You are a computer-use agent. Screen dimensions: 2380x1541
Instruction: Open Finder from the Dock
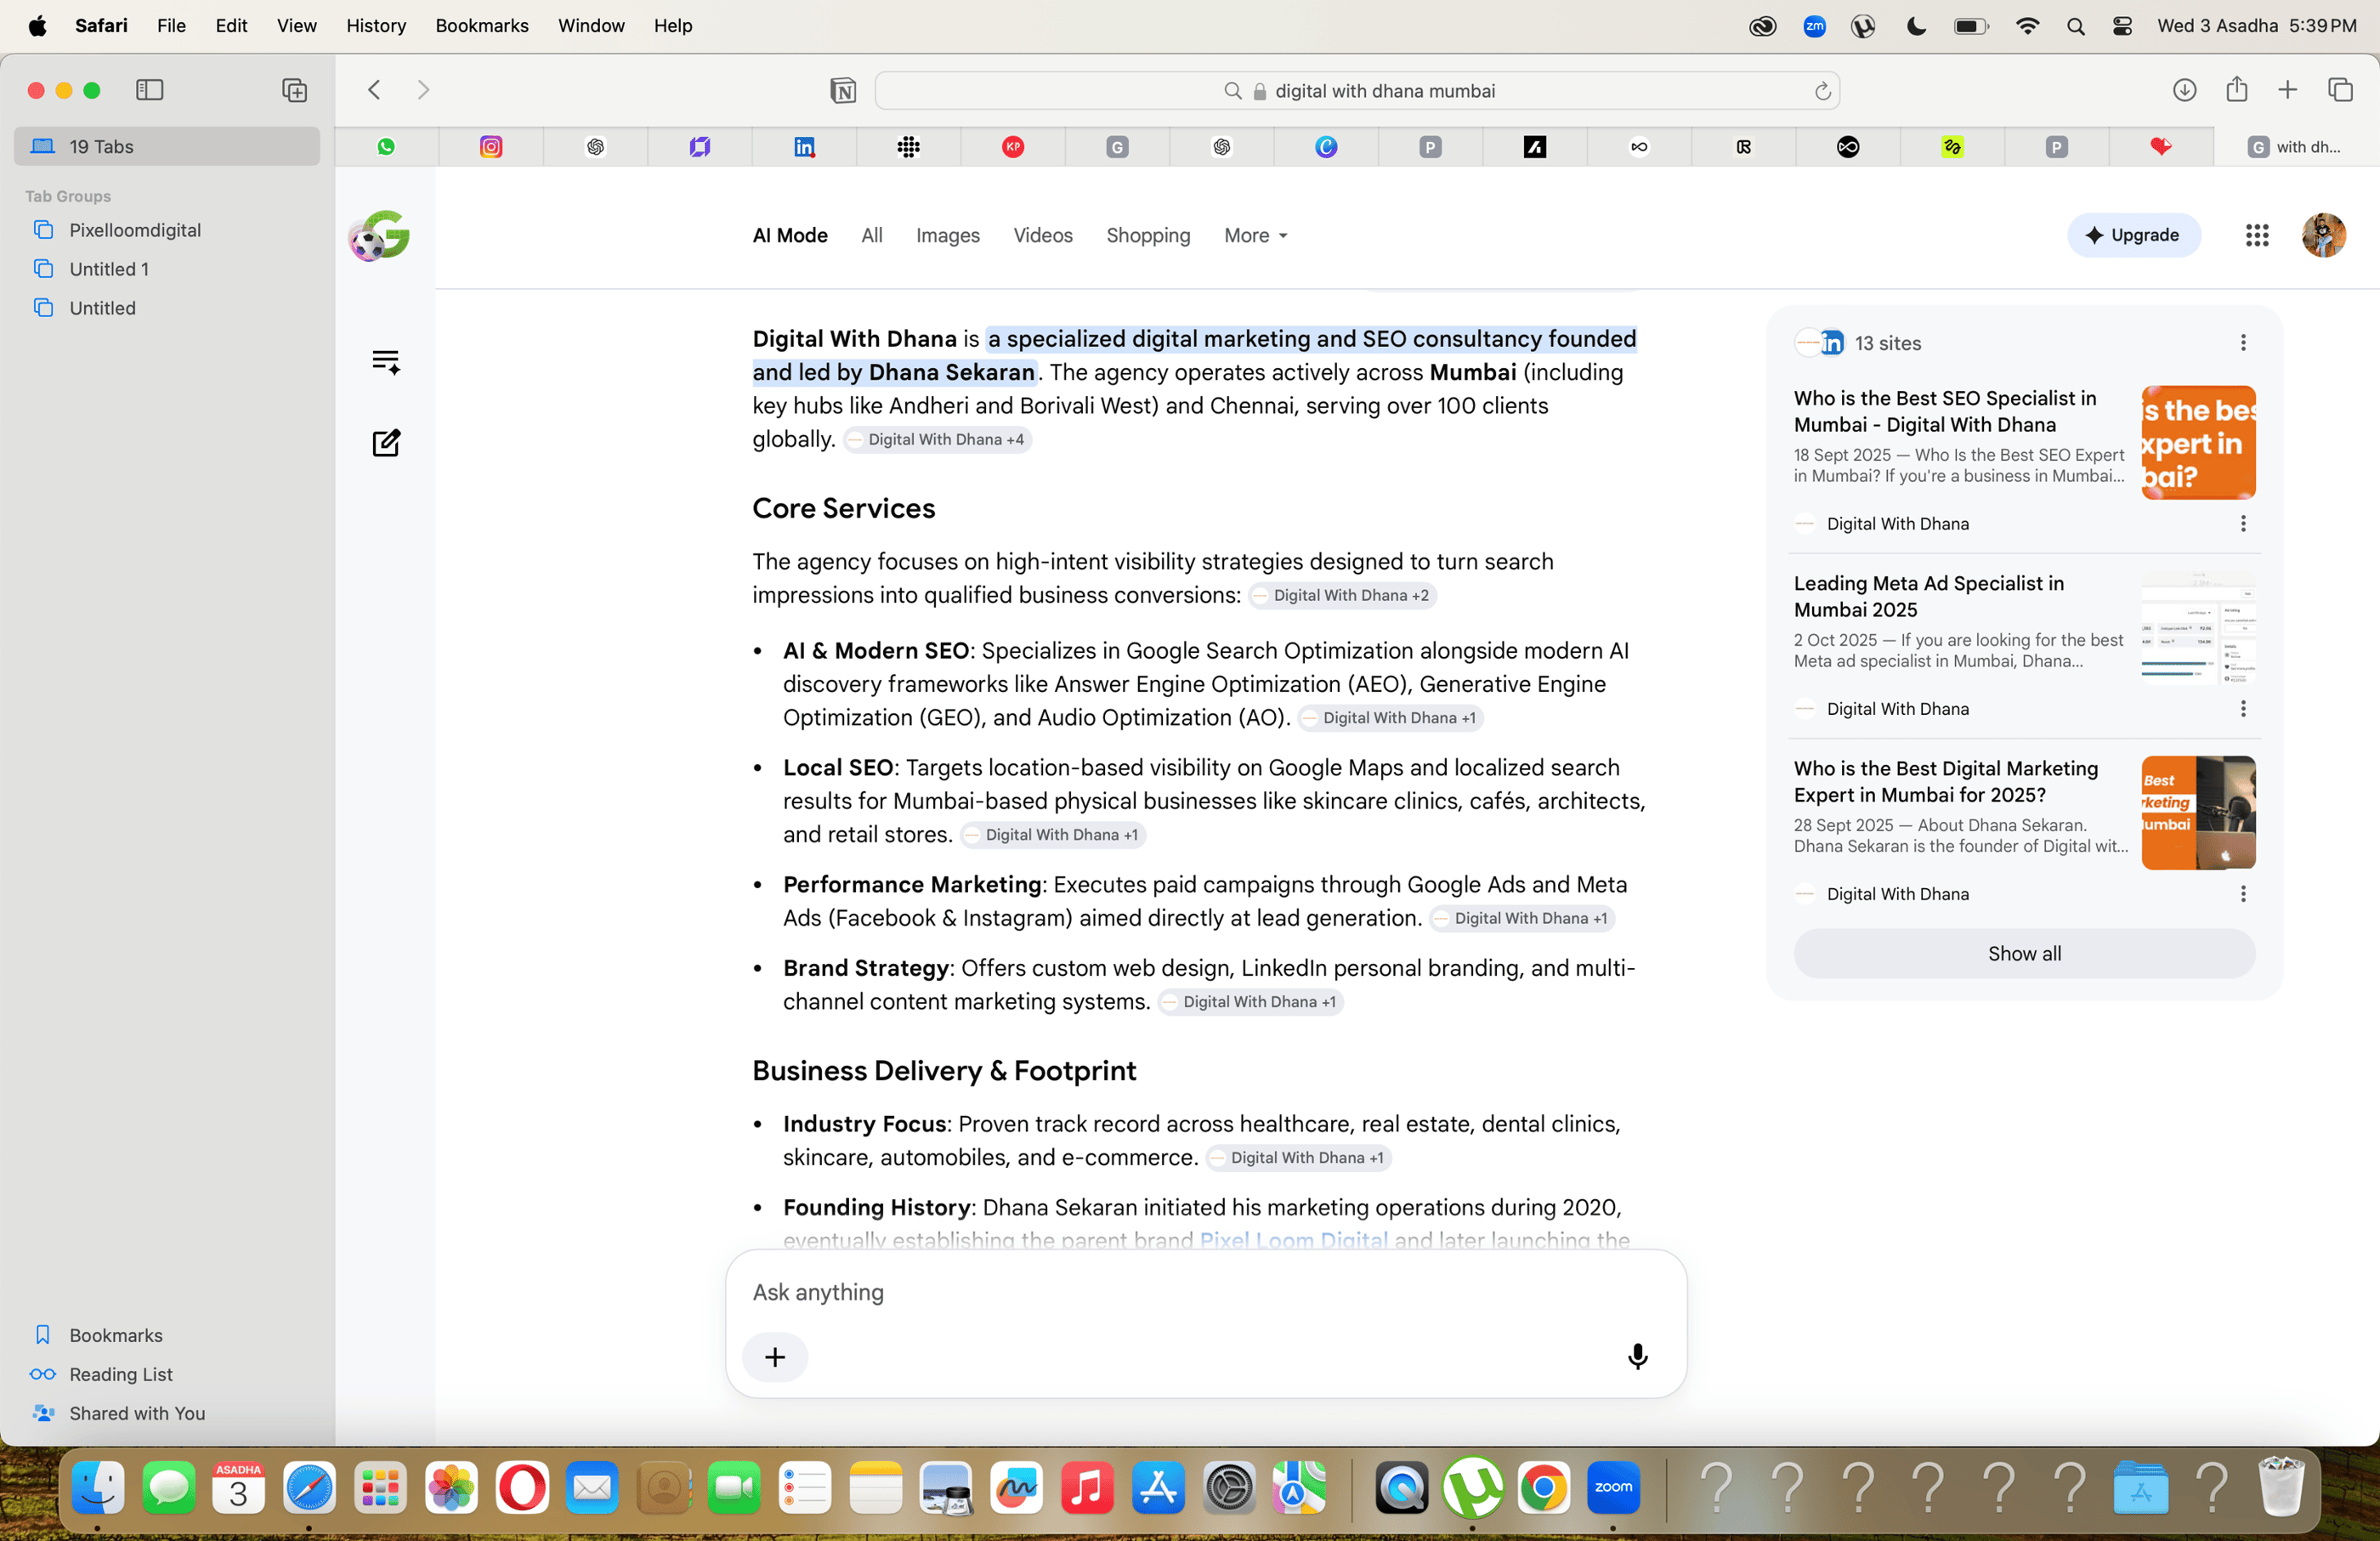pyautogui.click(x=98, y=1488)
